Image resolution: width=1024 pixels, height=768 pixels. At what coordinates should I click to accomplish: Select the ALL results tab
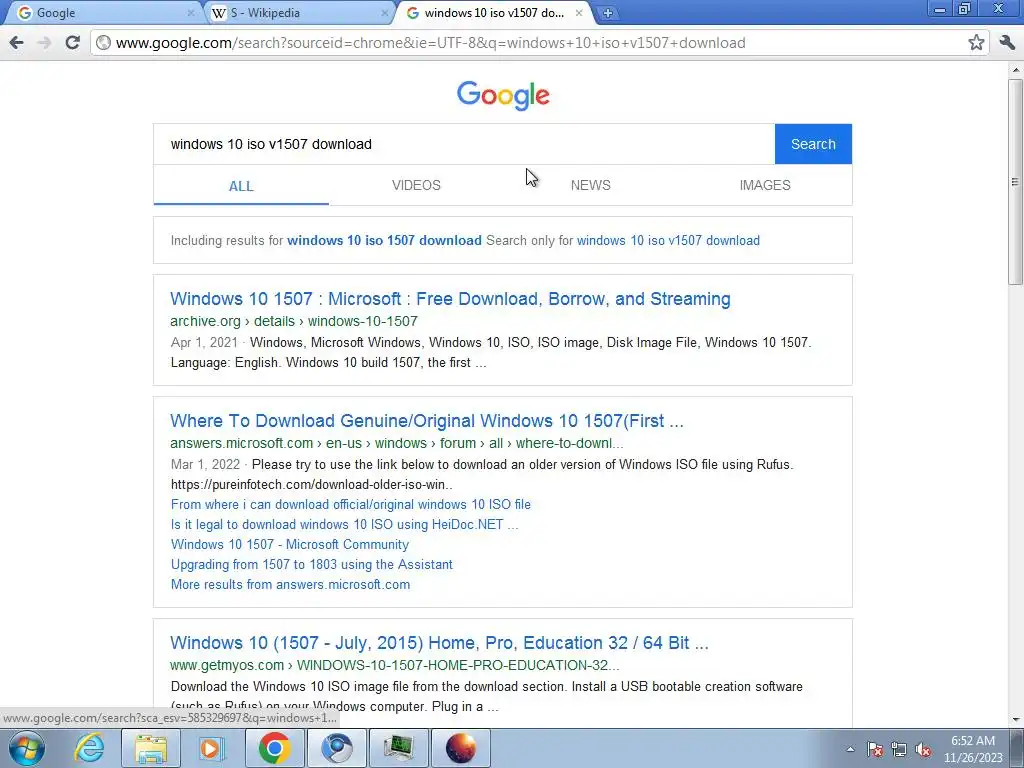pyautogui.click(x=241, y=185)
